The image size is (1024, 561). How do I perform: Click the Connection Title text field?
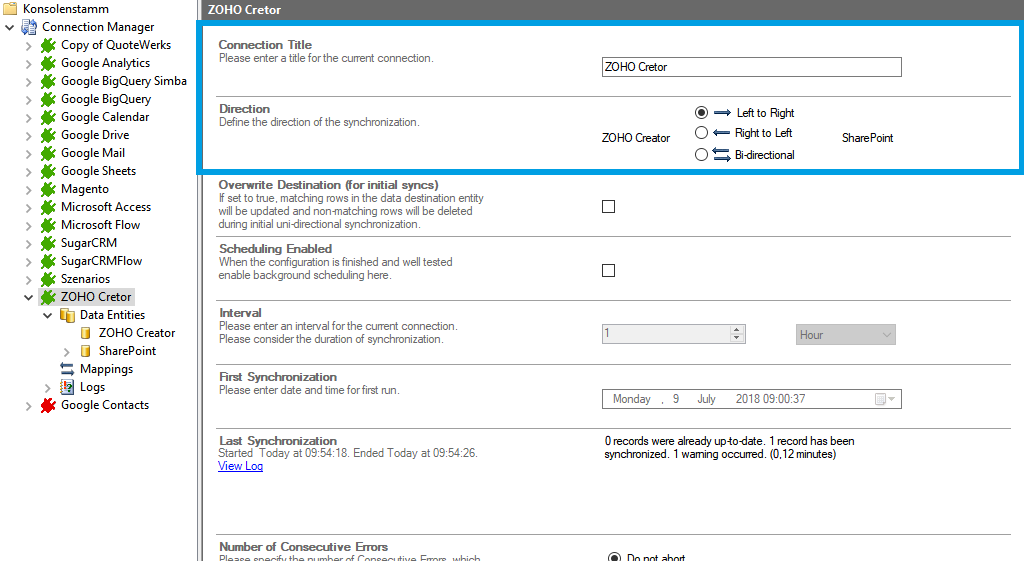point(751,67)
